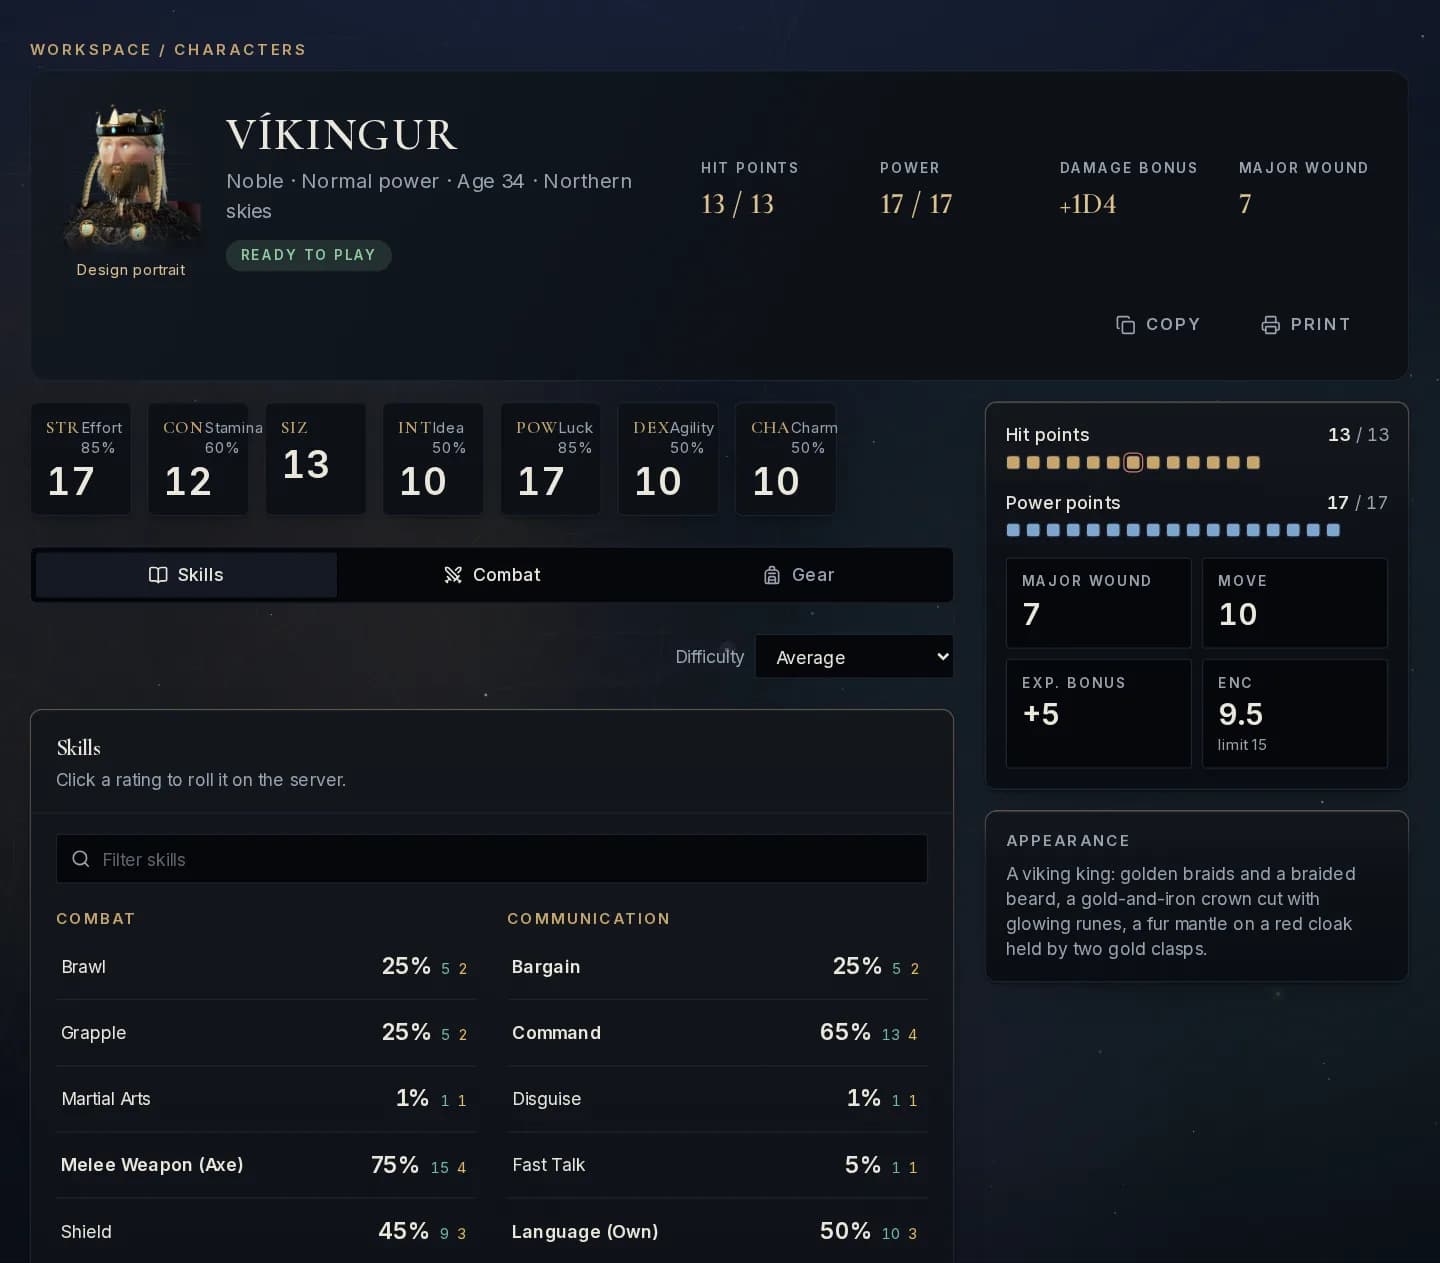Viewport: 1440px width, 1263px height.
Task: Click the highlighted seventh hit point pip
Action: 1133,462
